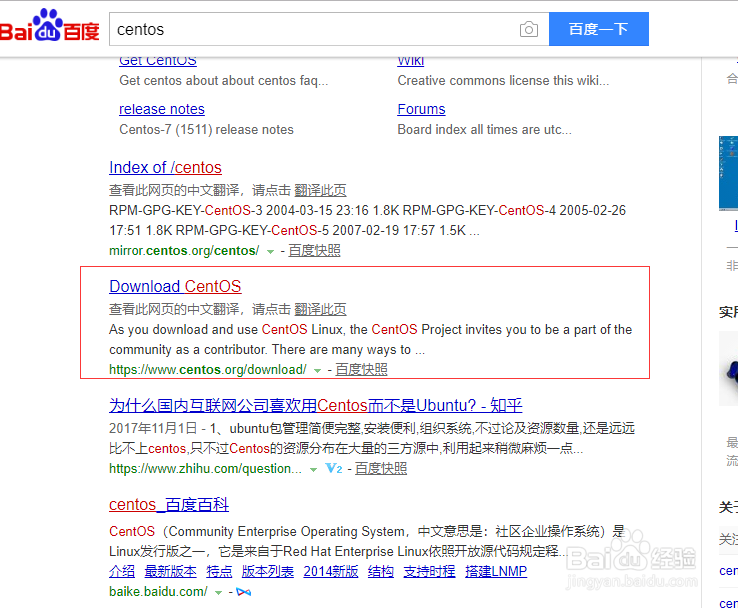Expand dropdown arrow after baike.baidu.com/

218,592
